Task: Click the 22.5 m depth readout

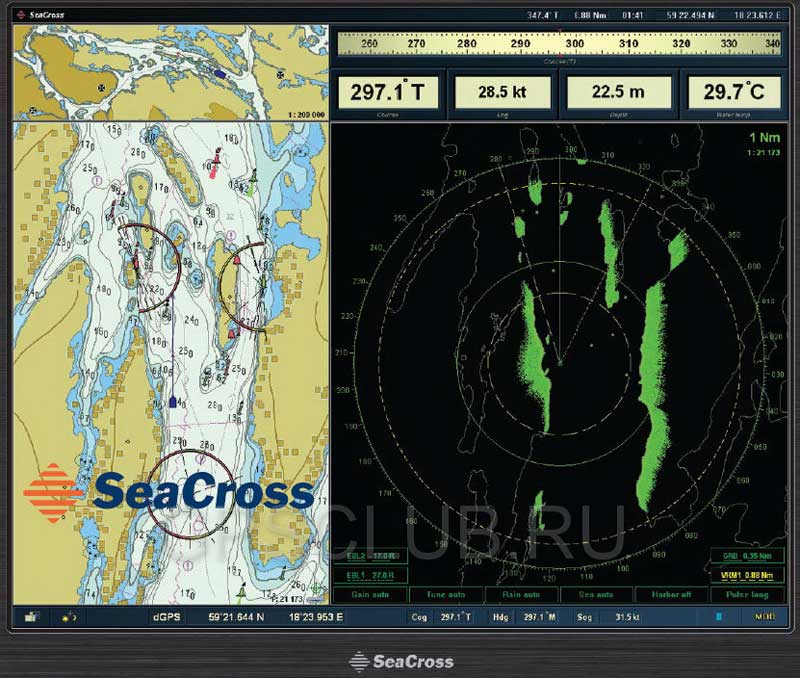Action: (618, 92)
